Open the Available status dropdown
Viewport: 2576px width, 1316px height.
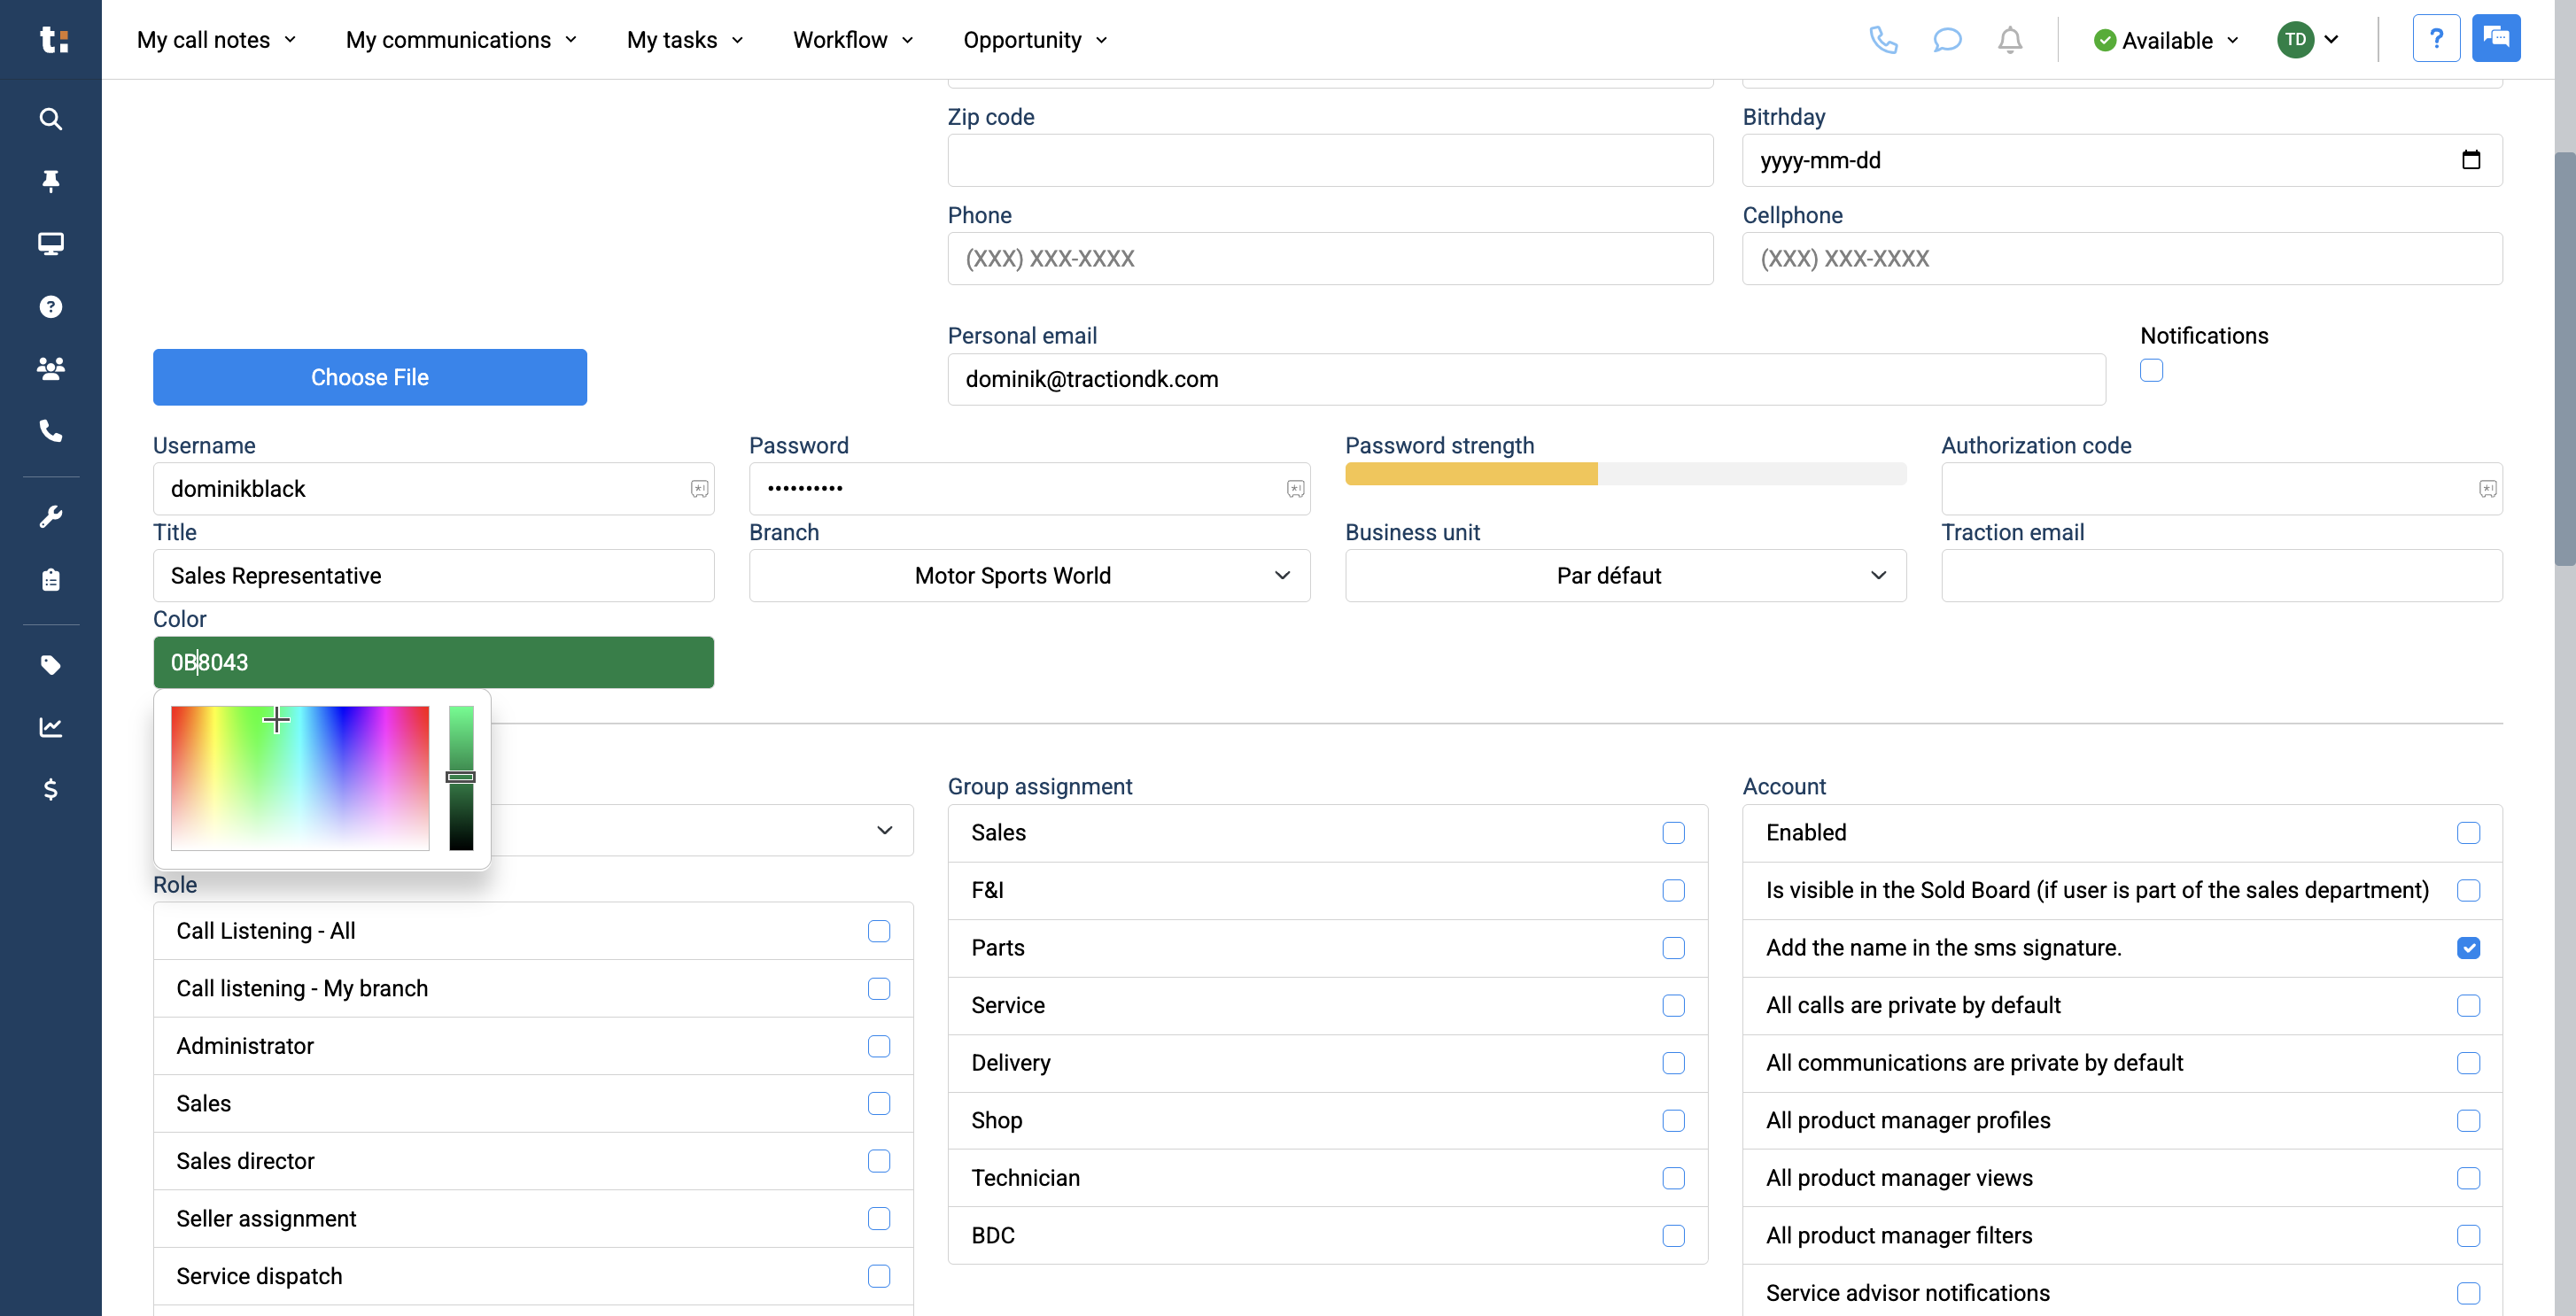pos(2166,40)
